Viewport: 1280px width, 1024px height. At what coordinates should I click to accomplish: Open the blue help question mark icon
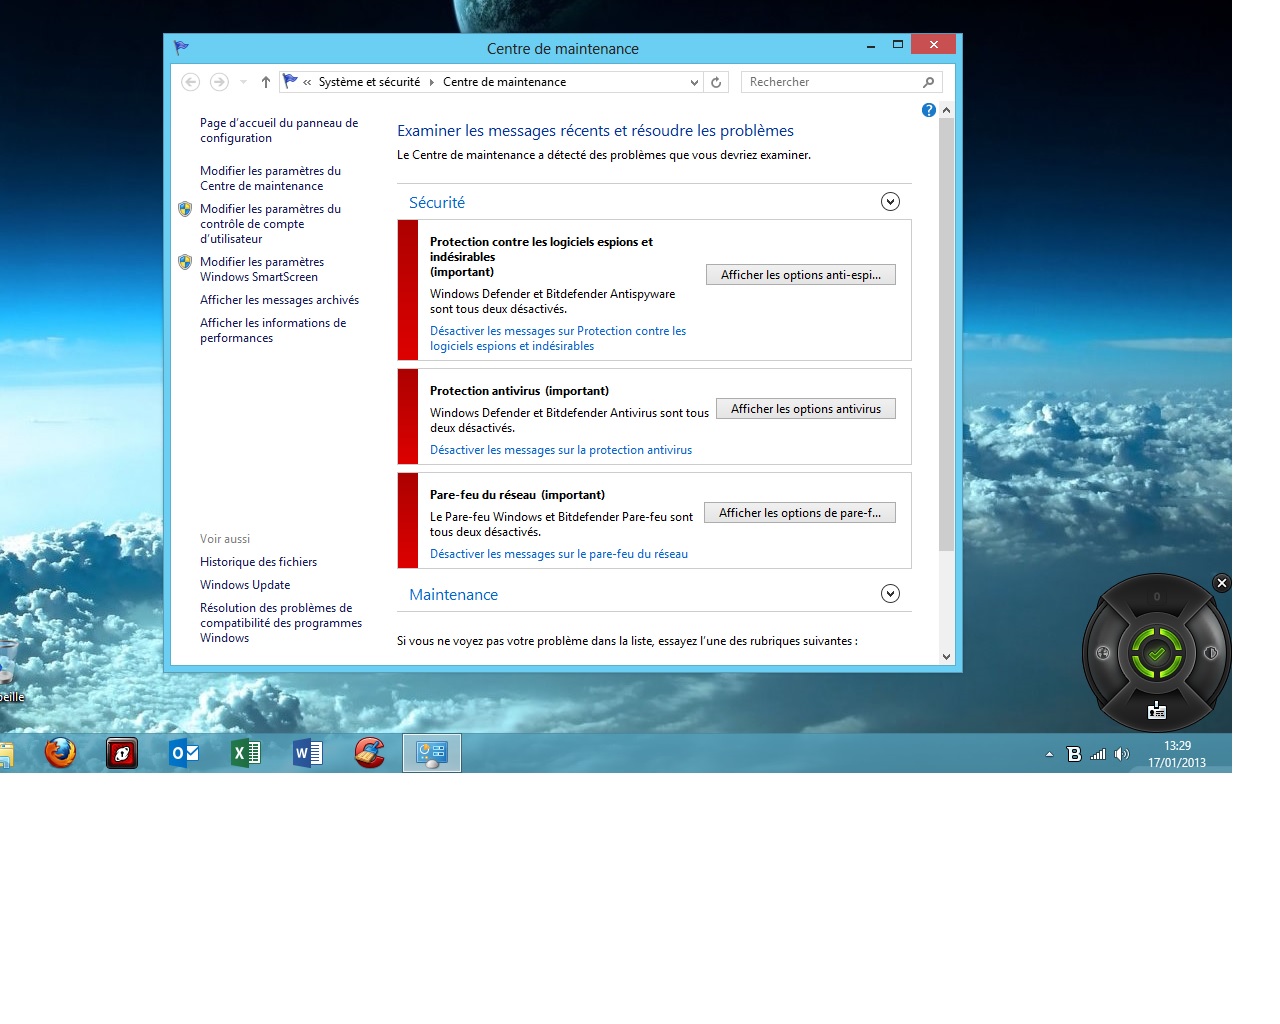click(x=928, y=110)
